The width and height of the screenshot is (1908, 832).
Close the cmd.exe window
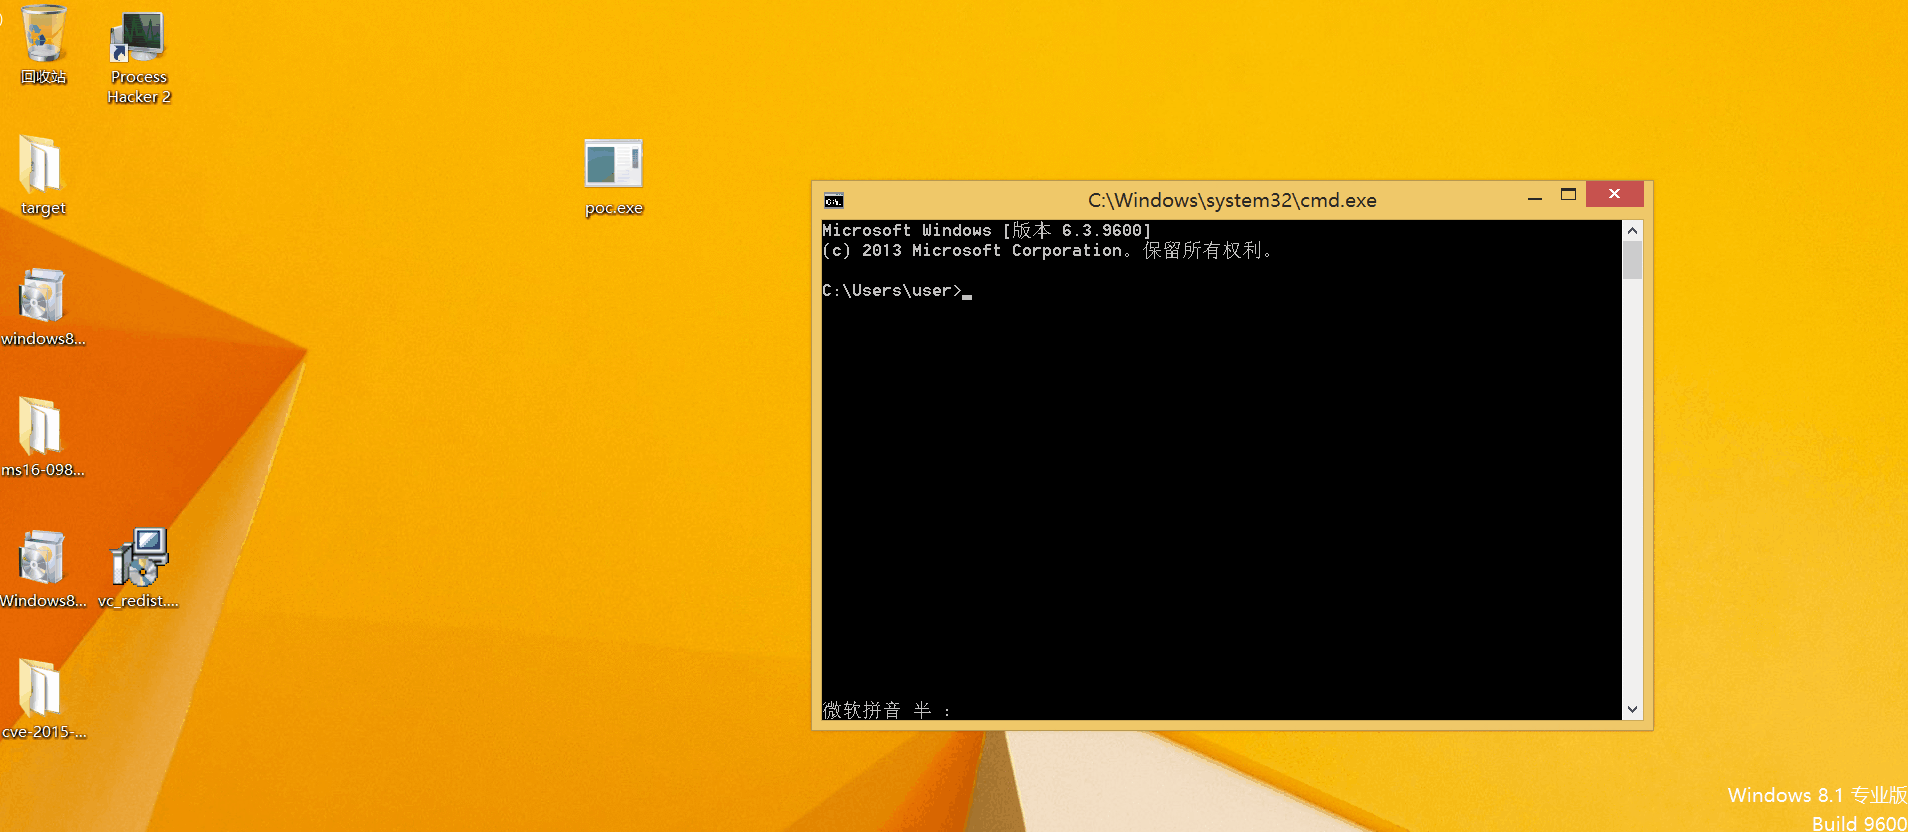(x=1614, y=194)
